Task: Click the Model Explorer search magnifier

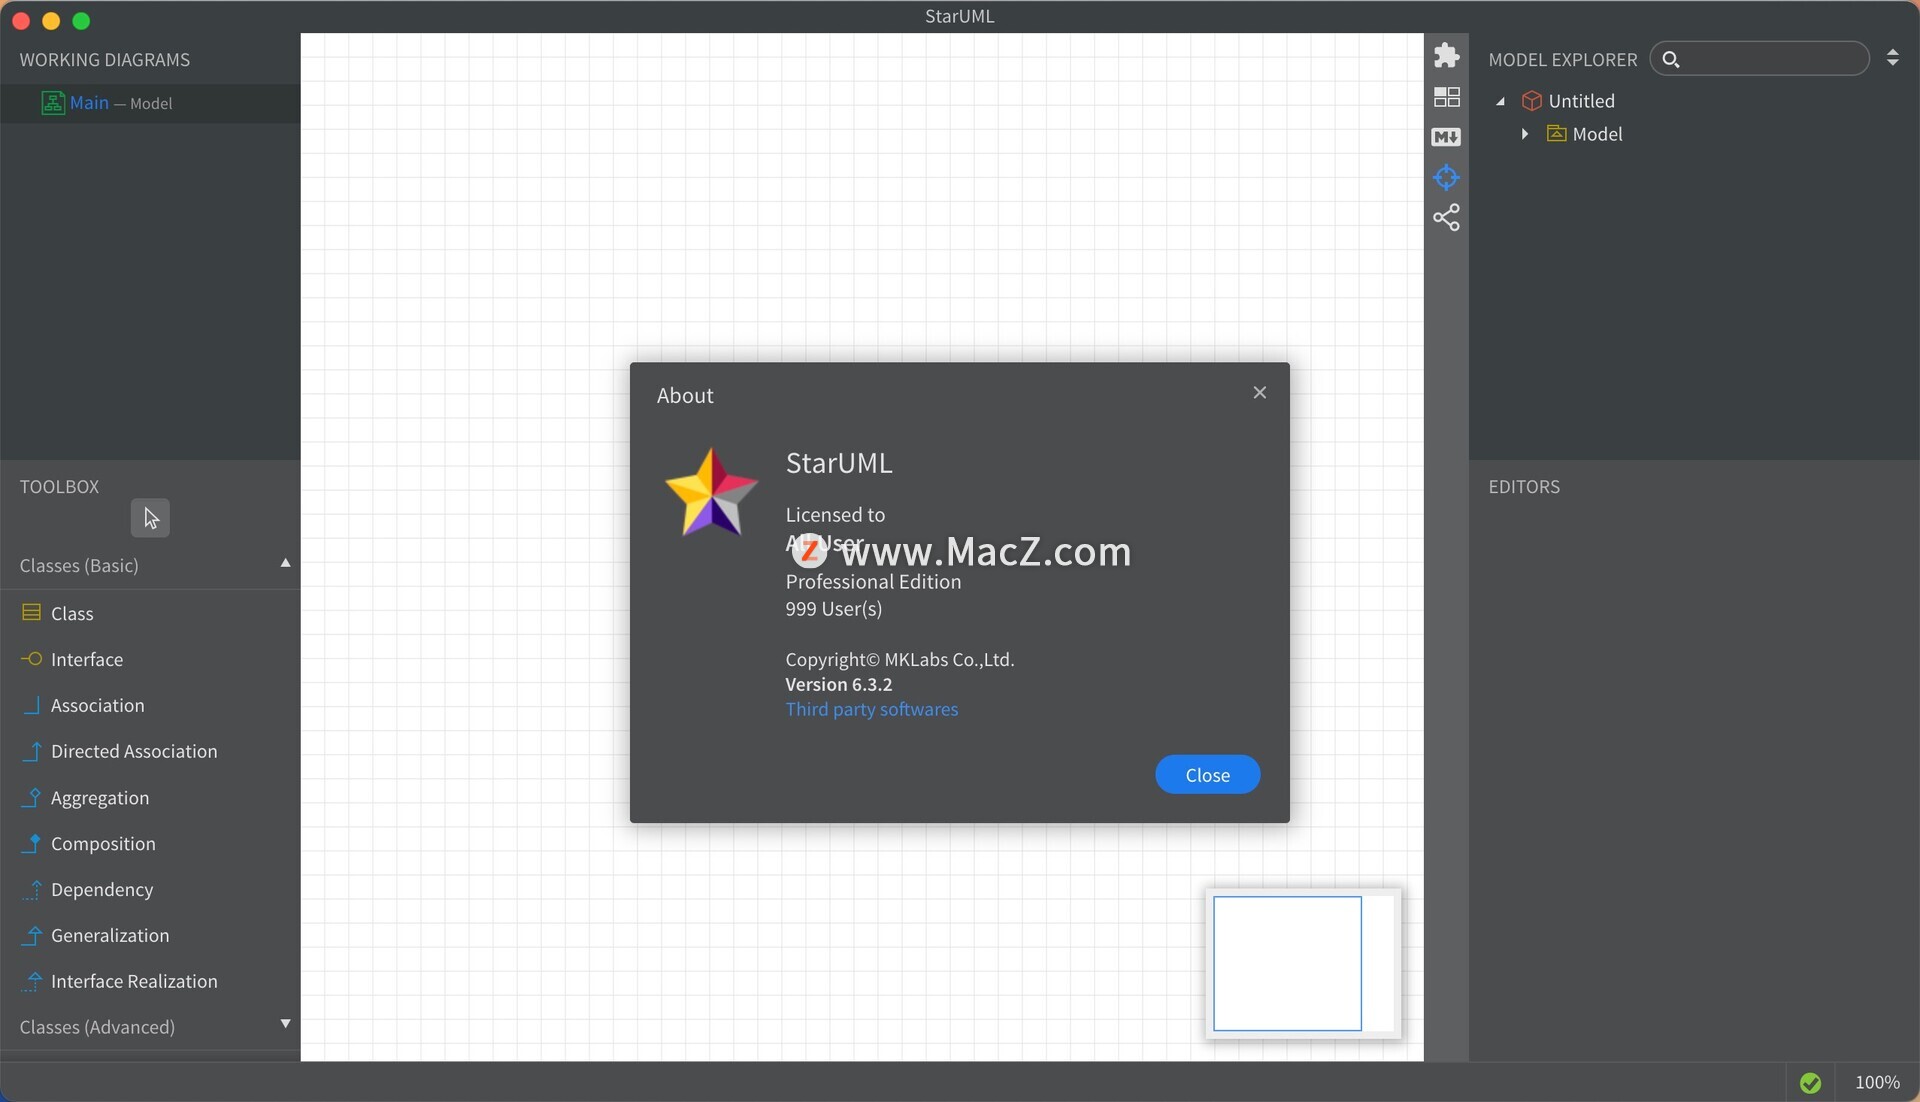Action: point(1670,59)
